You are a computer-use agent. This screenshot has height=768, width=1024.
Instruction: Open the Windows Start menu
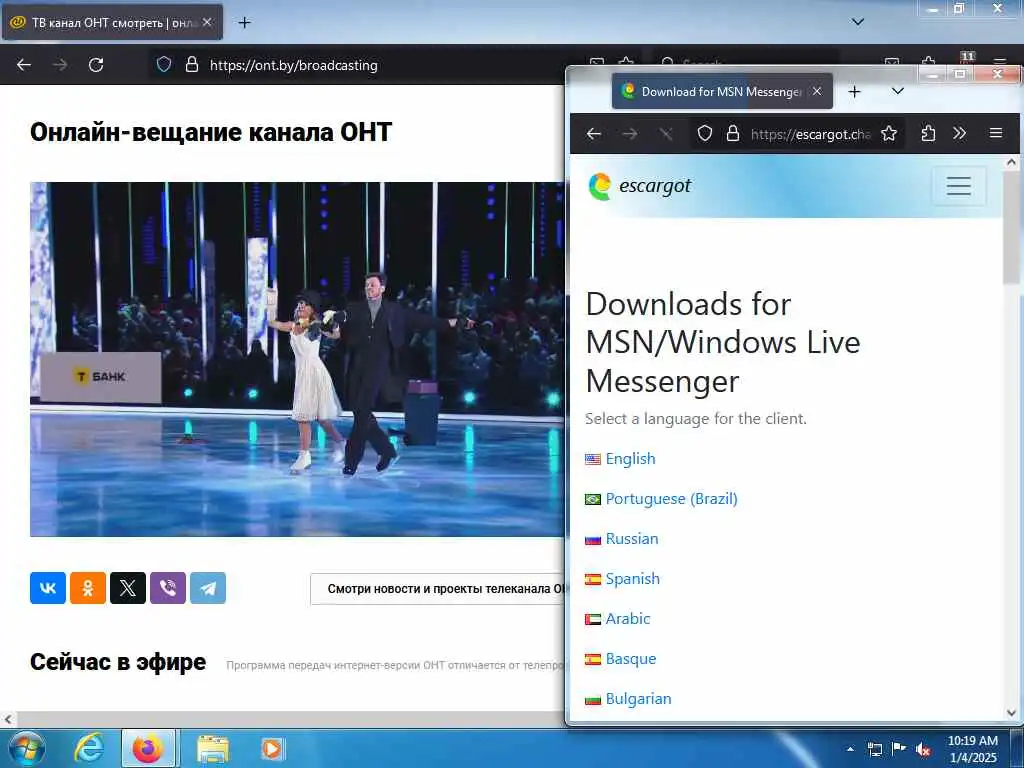(26, 748)
